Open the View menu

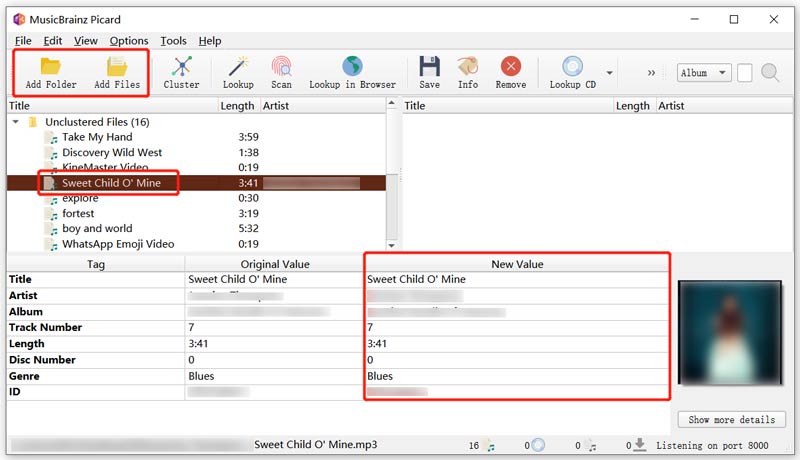86,41
